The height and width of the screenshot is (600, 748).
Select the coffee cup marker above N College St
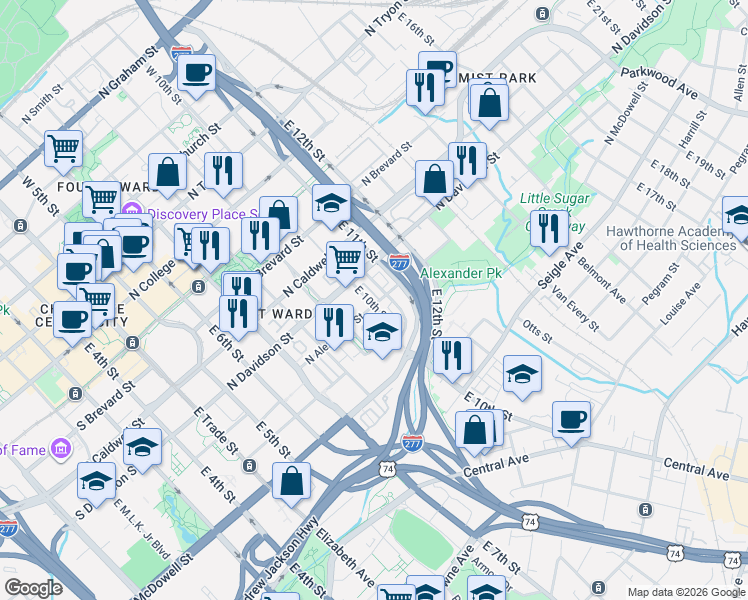tap(134, 247)
